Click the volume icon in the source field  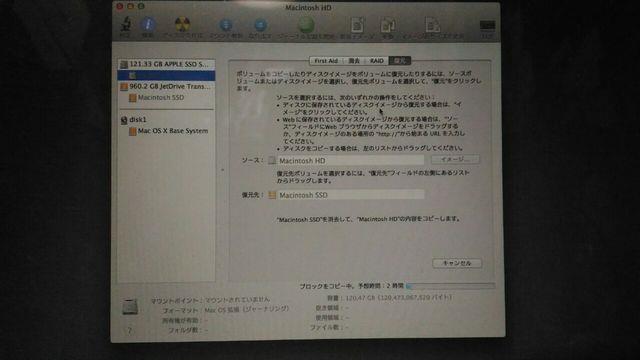[272, 160]
